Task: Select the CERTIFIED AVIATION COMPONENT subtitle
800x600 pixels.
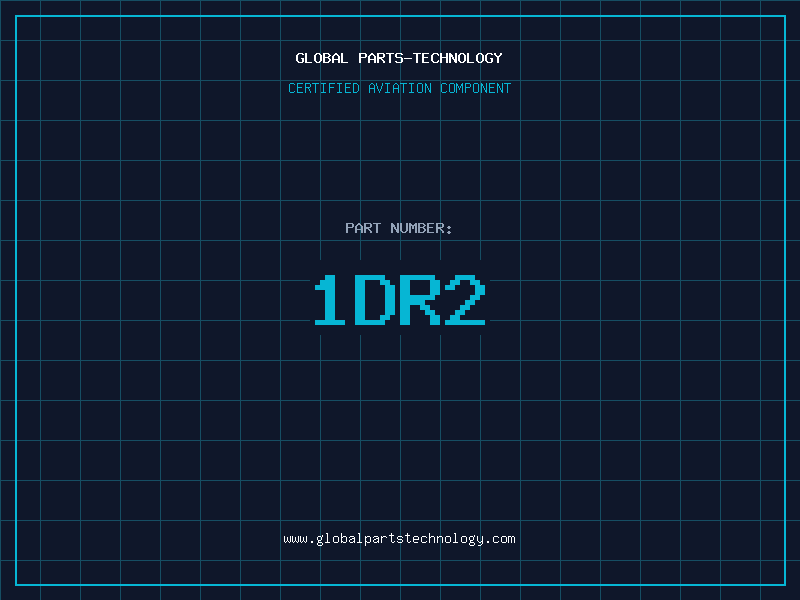Action: click(x=399, y=89)
